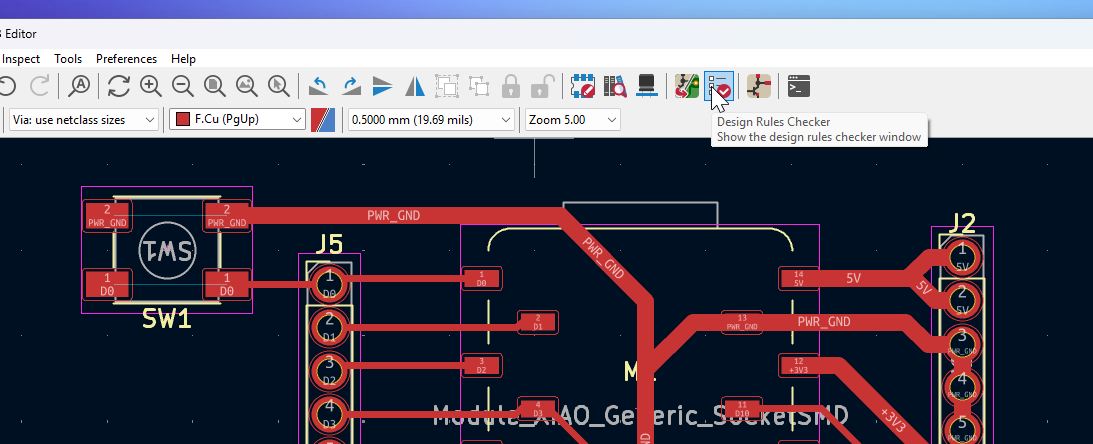Screen dimensions: 1093x444
Task: Open the 0.5000 mm grid dropdown
Action: [431, 120]
